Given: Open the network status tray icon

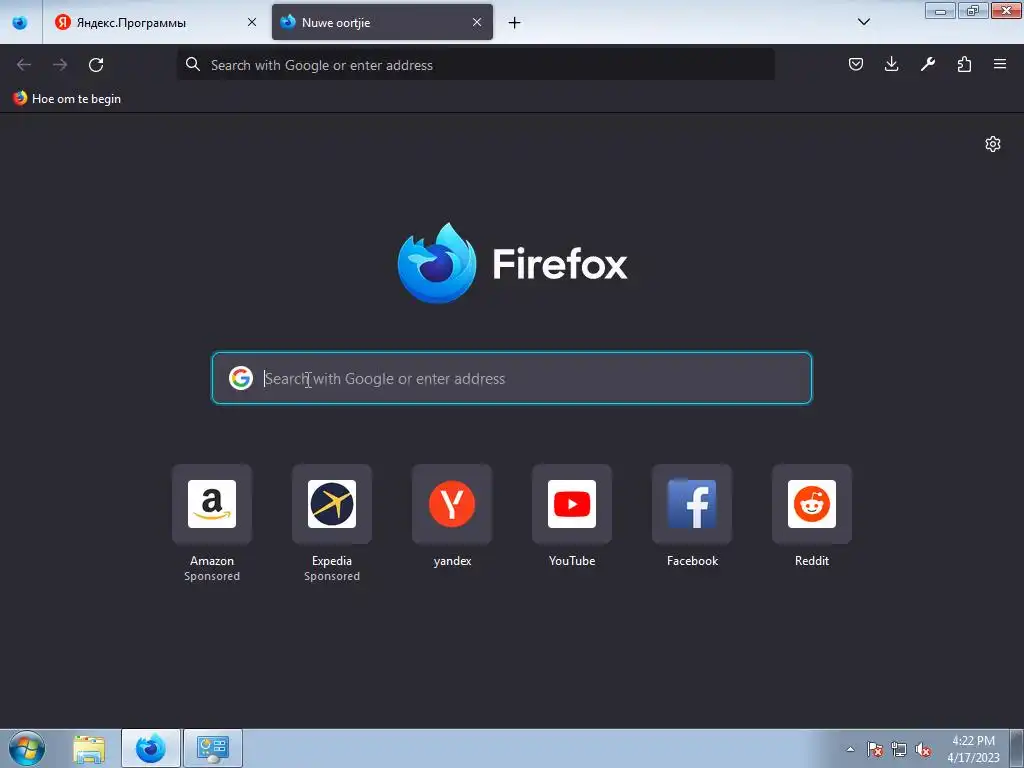Looking at the screenshot, I should (899, 749).
